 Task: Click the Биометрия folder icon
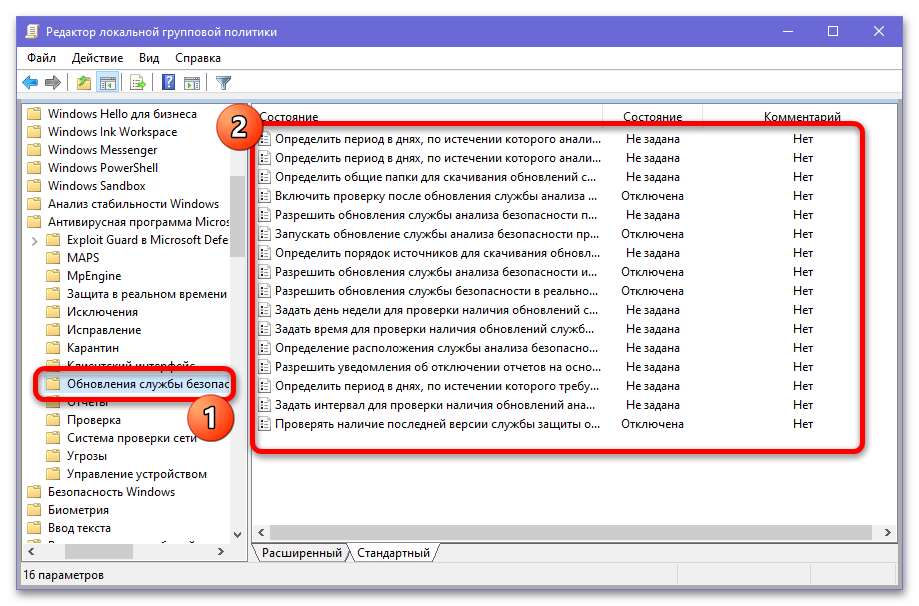click(35, 510)
